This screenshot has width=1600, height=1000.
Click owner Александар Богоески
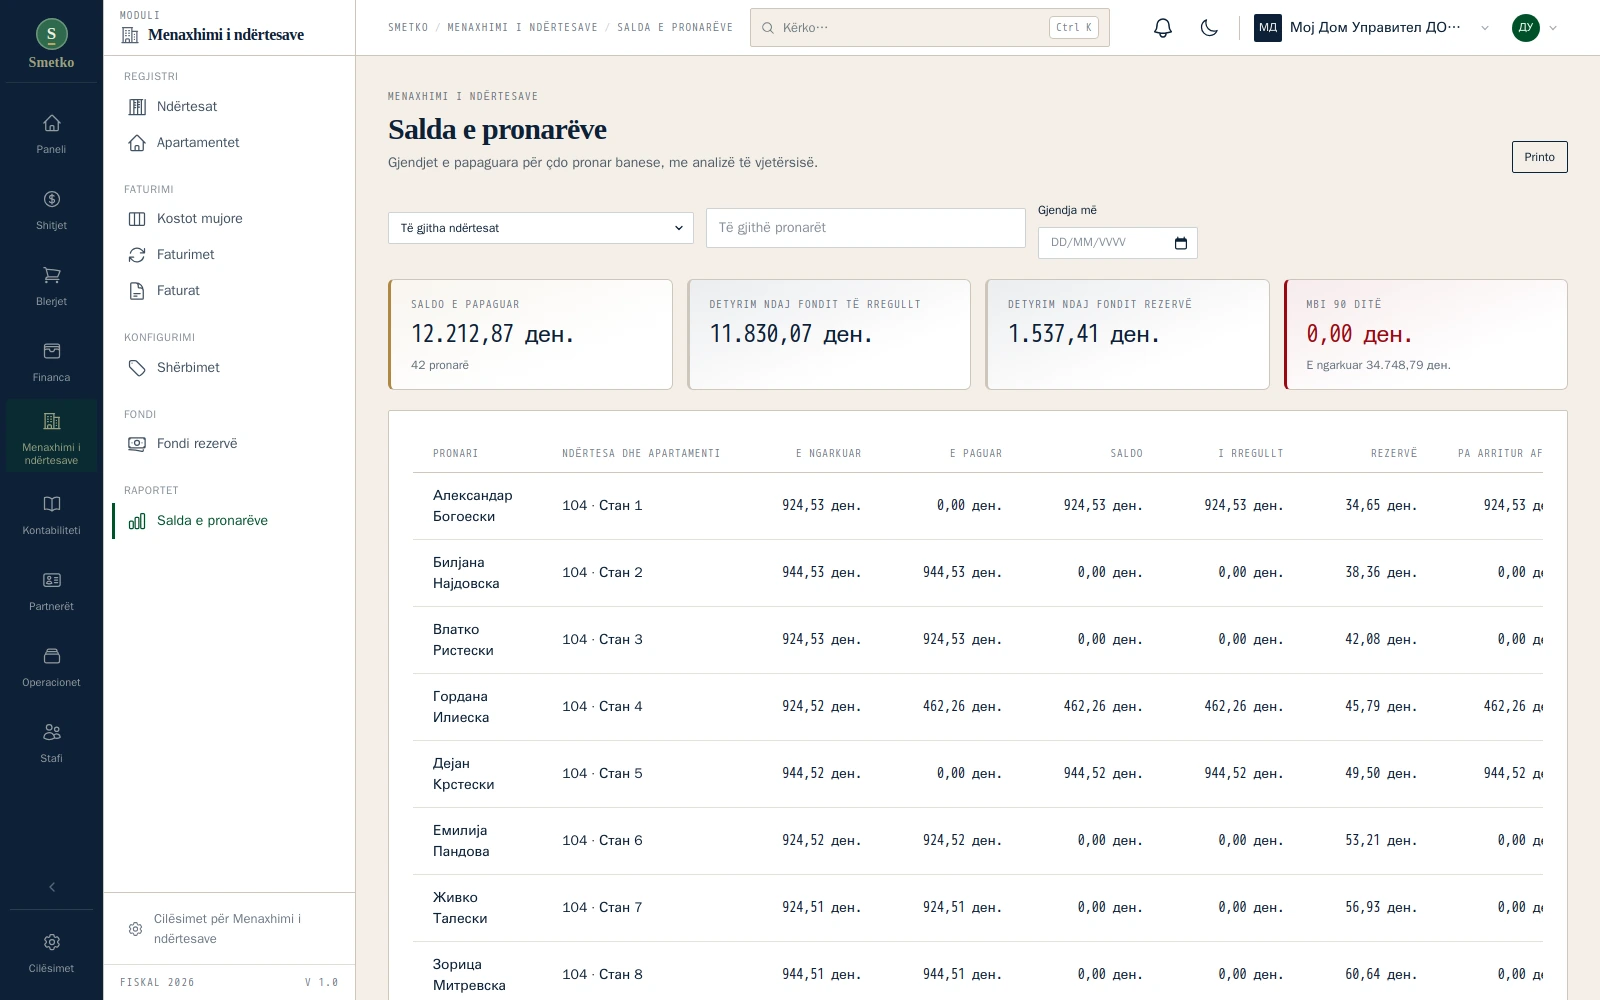[x=472, y=506]
